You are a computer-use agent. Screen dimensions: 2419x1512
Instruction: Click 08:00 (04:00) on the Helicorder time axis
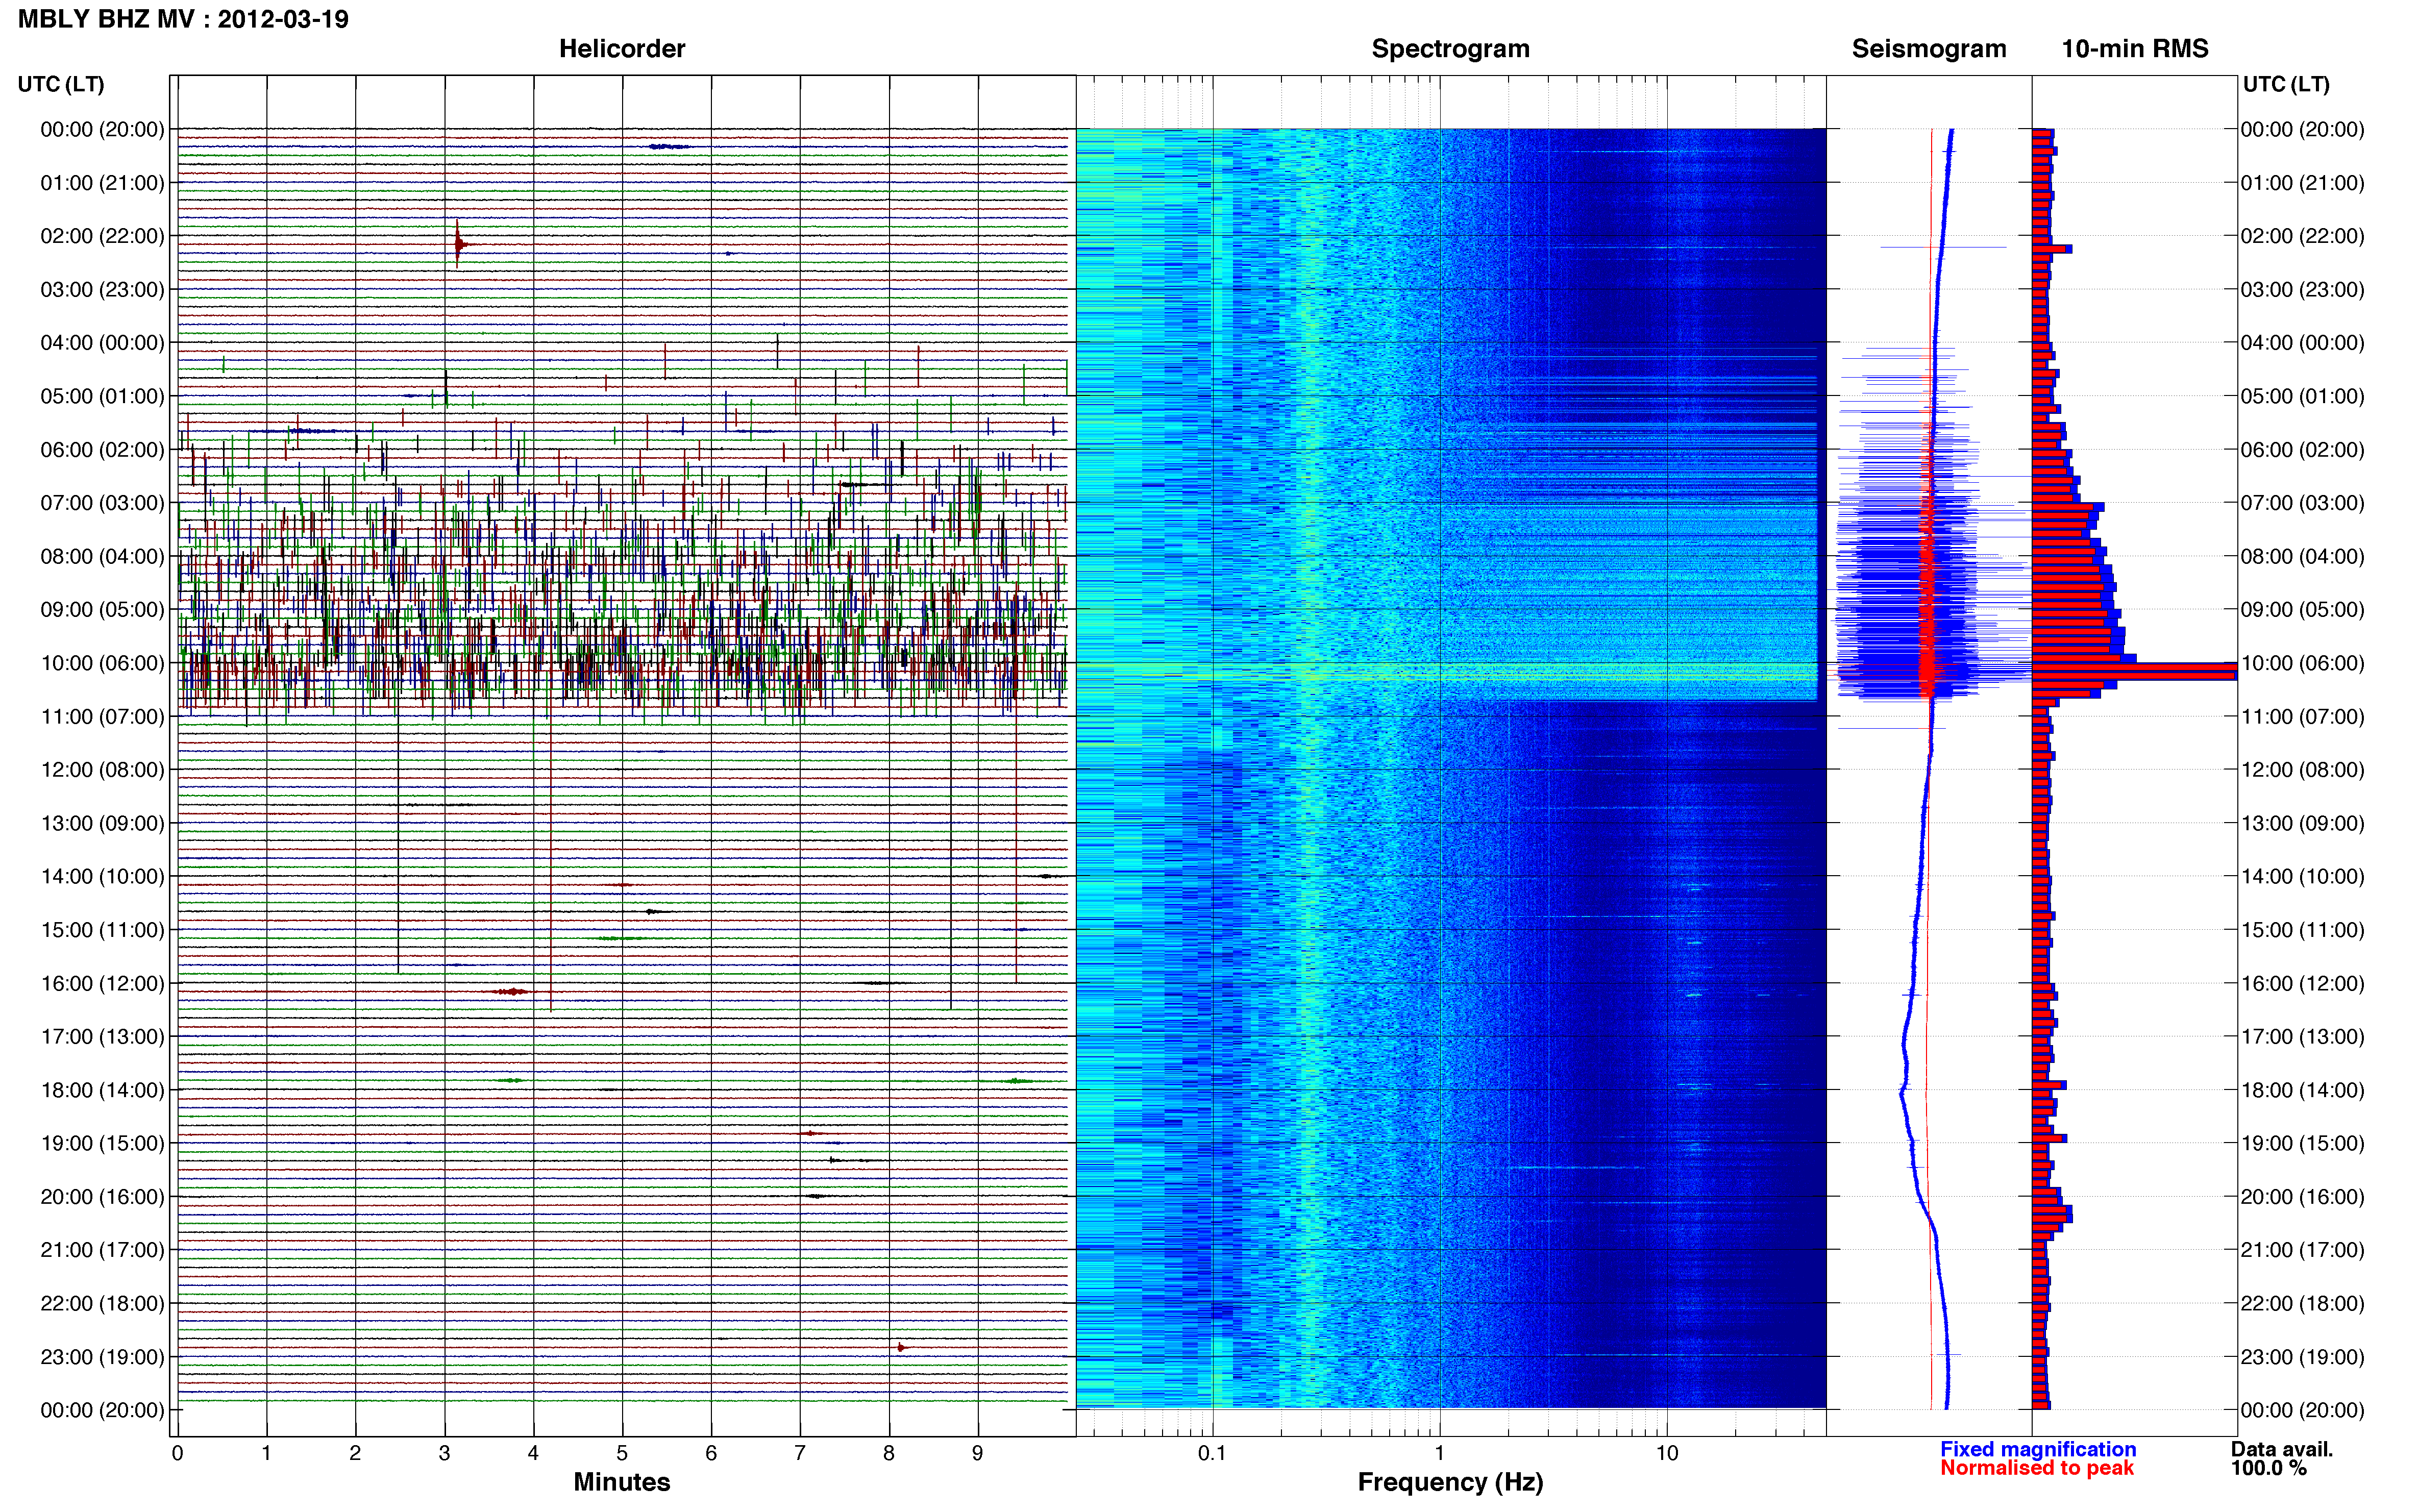[102, 556]
